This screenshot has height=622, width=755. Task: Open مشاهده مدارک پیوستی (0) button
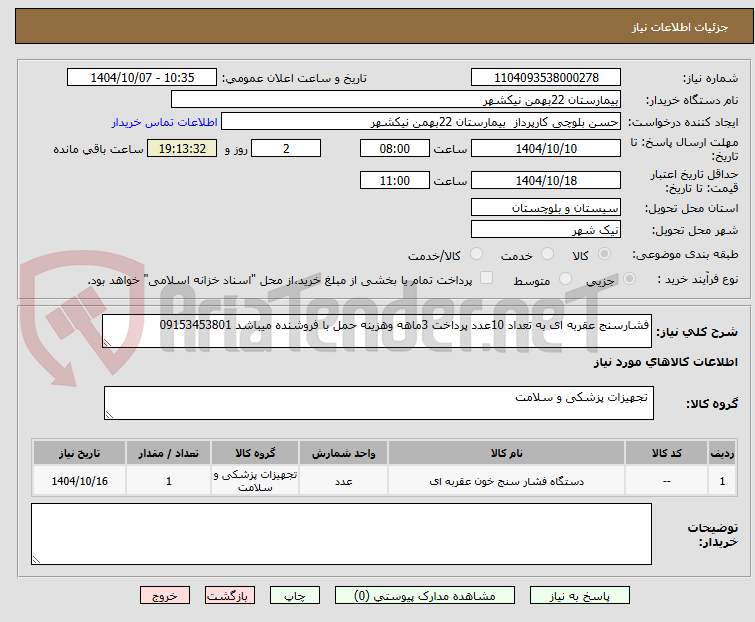tap(425, 596)
